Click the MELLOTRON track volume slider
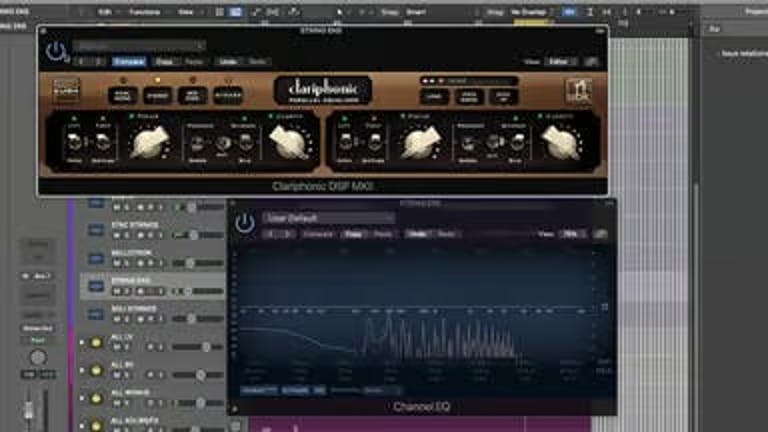Viewport: 768px width, 432px height. coord(198,263)
